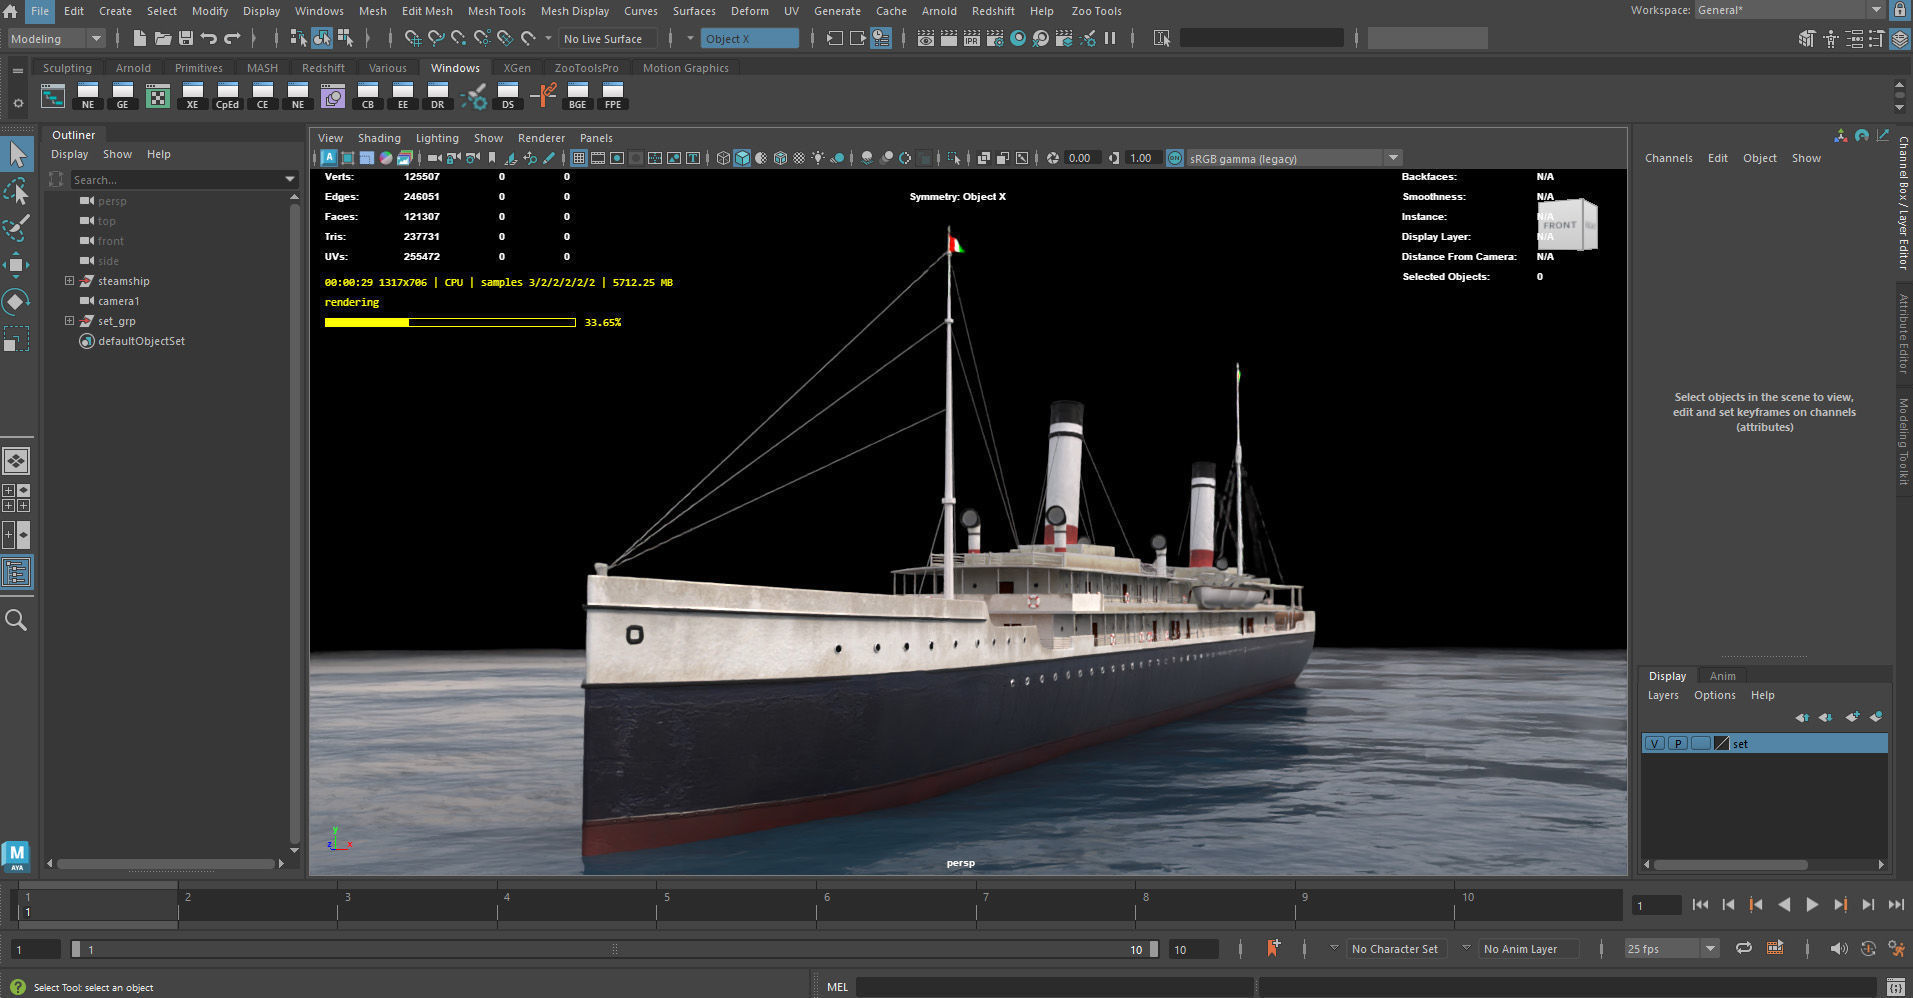Switch to the Arnold shelf tab

click(133, 68)
